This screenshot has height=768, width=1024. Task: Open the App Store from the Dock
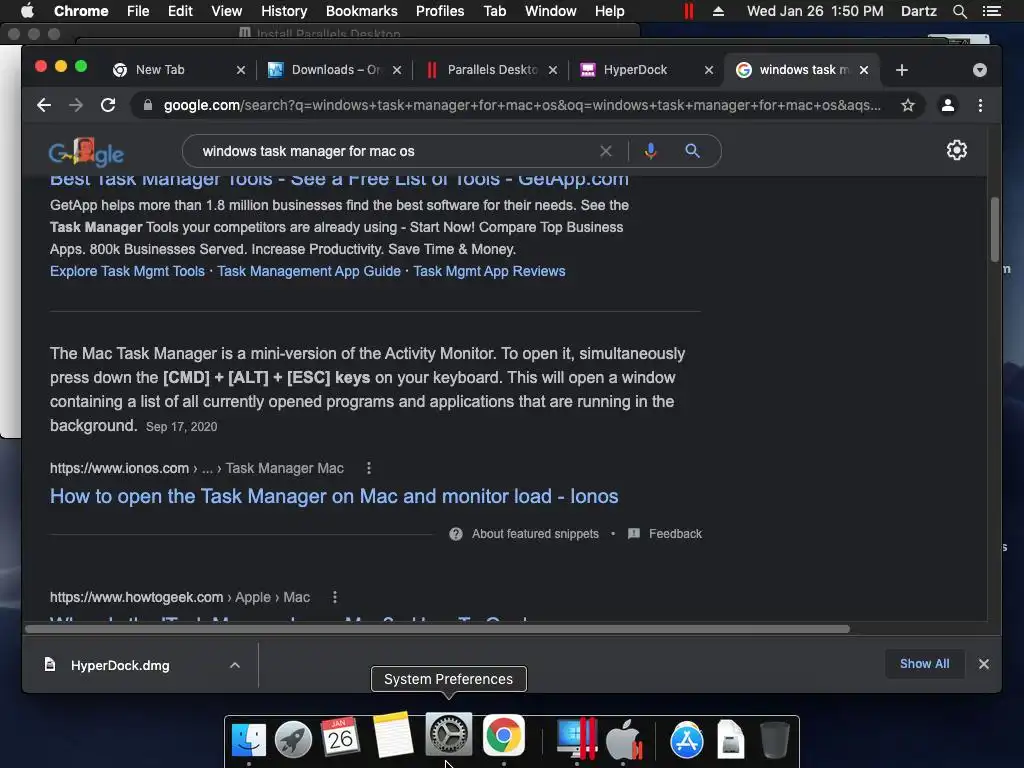[686, 740]
